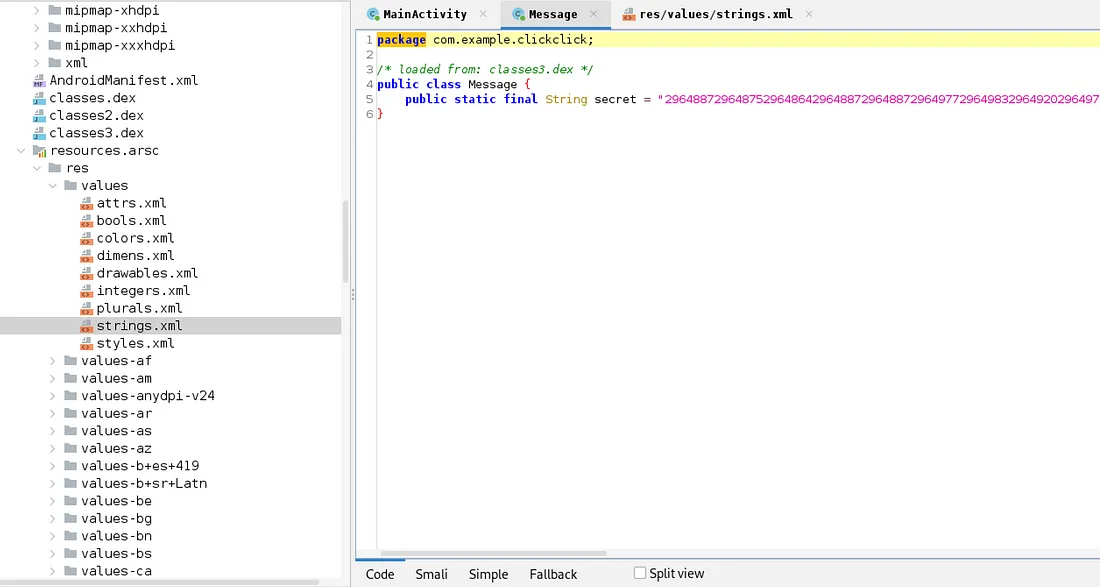Click the code editor horizontal scrollbar

[494, 553]
